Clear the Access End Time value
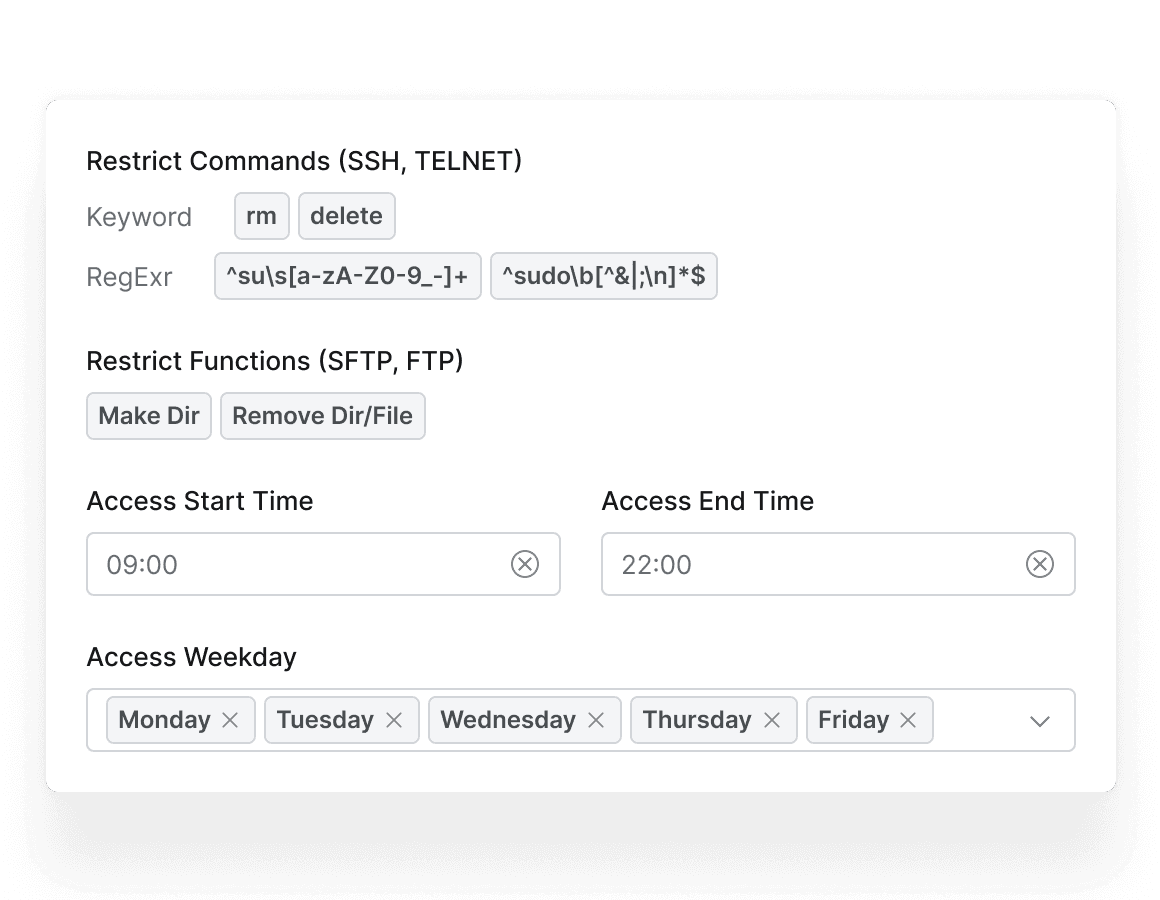This screenshot has height=900, width=1160. pos(1040,565)
